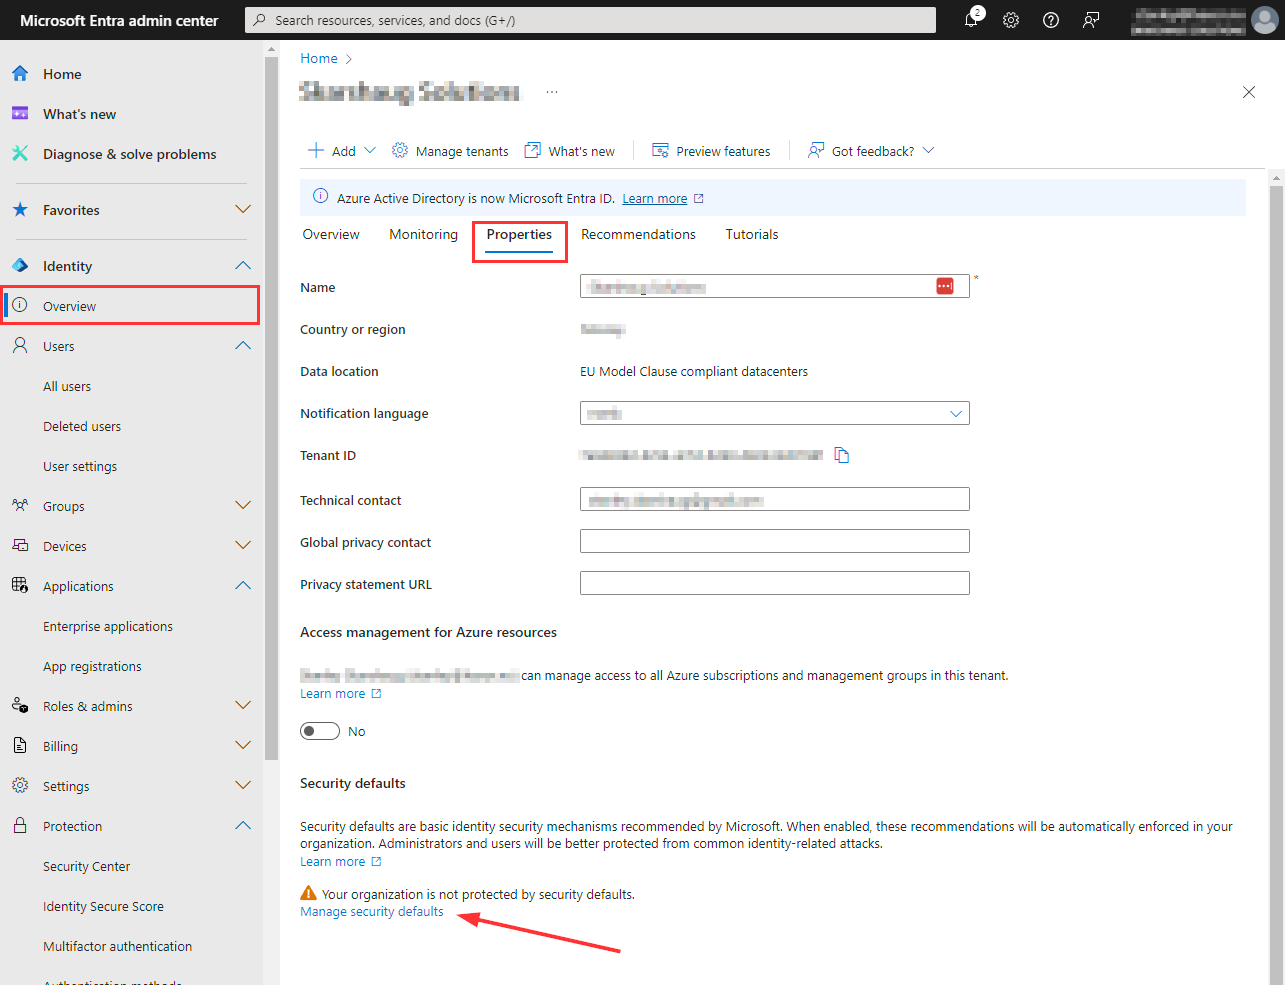Click the red password manager icon in Name field
The height and width of the screenshot is (985, 1285).
945,286
